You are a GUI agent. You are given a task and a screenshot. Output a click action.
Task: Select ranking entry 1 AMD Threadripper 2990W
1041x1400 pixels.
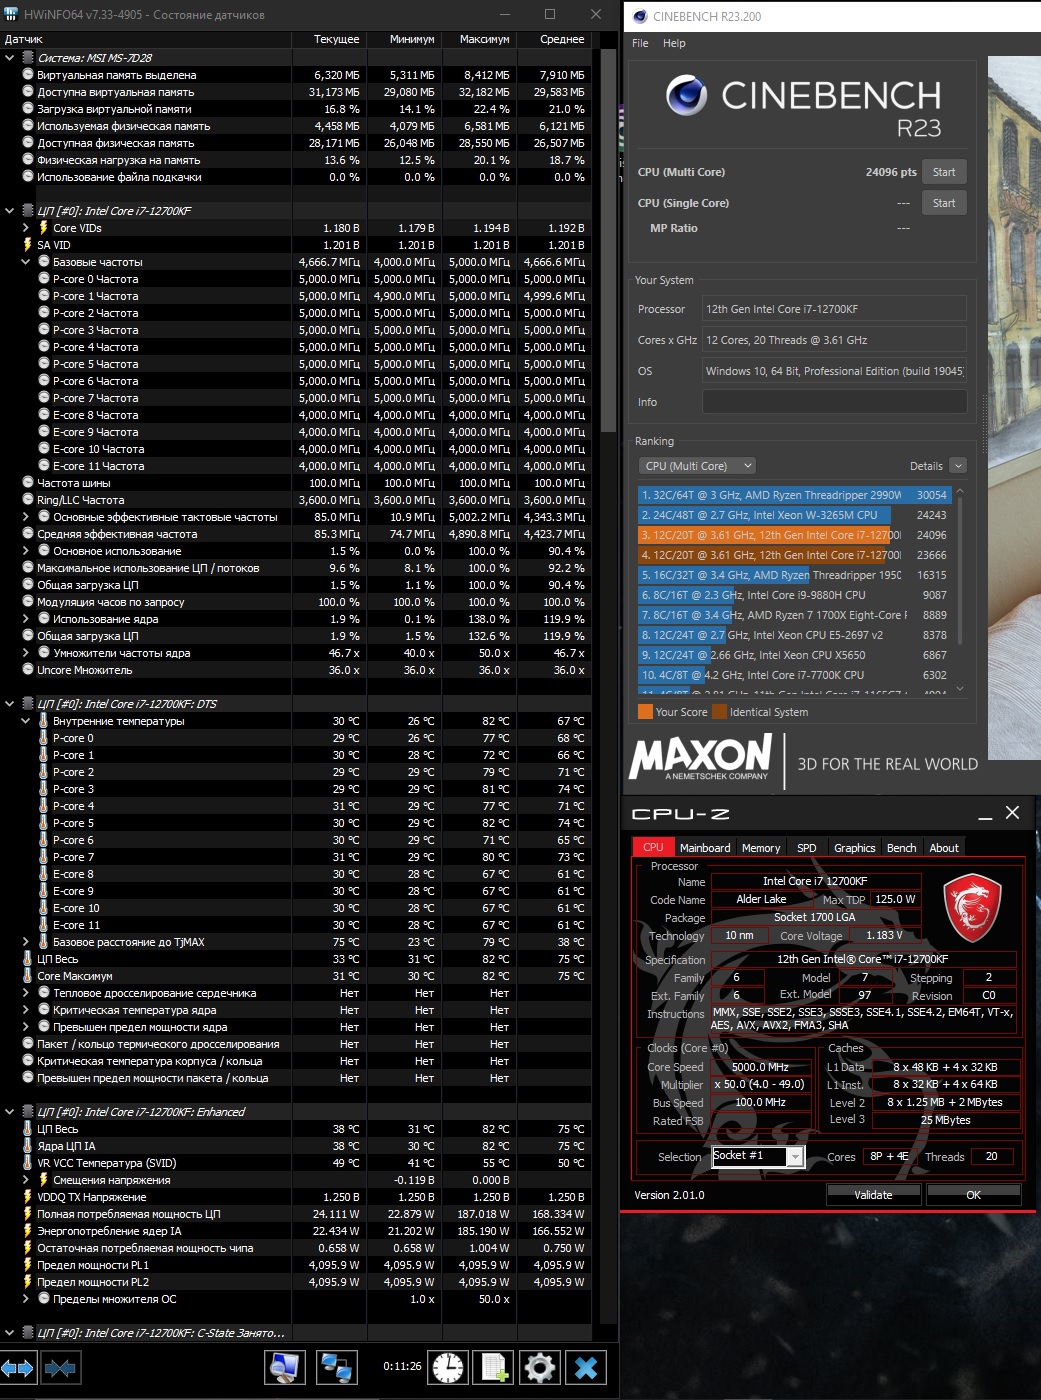point(794,495)
